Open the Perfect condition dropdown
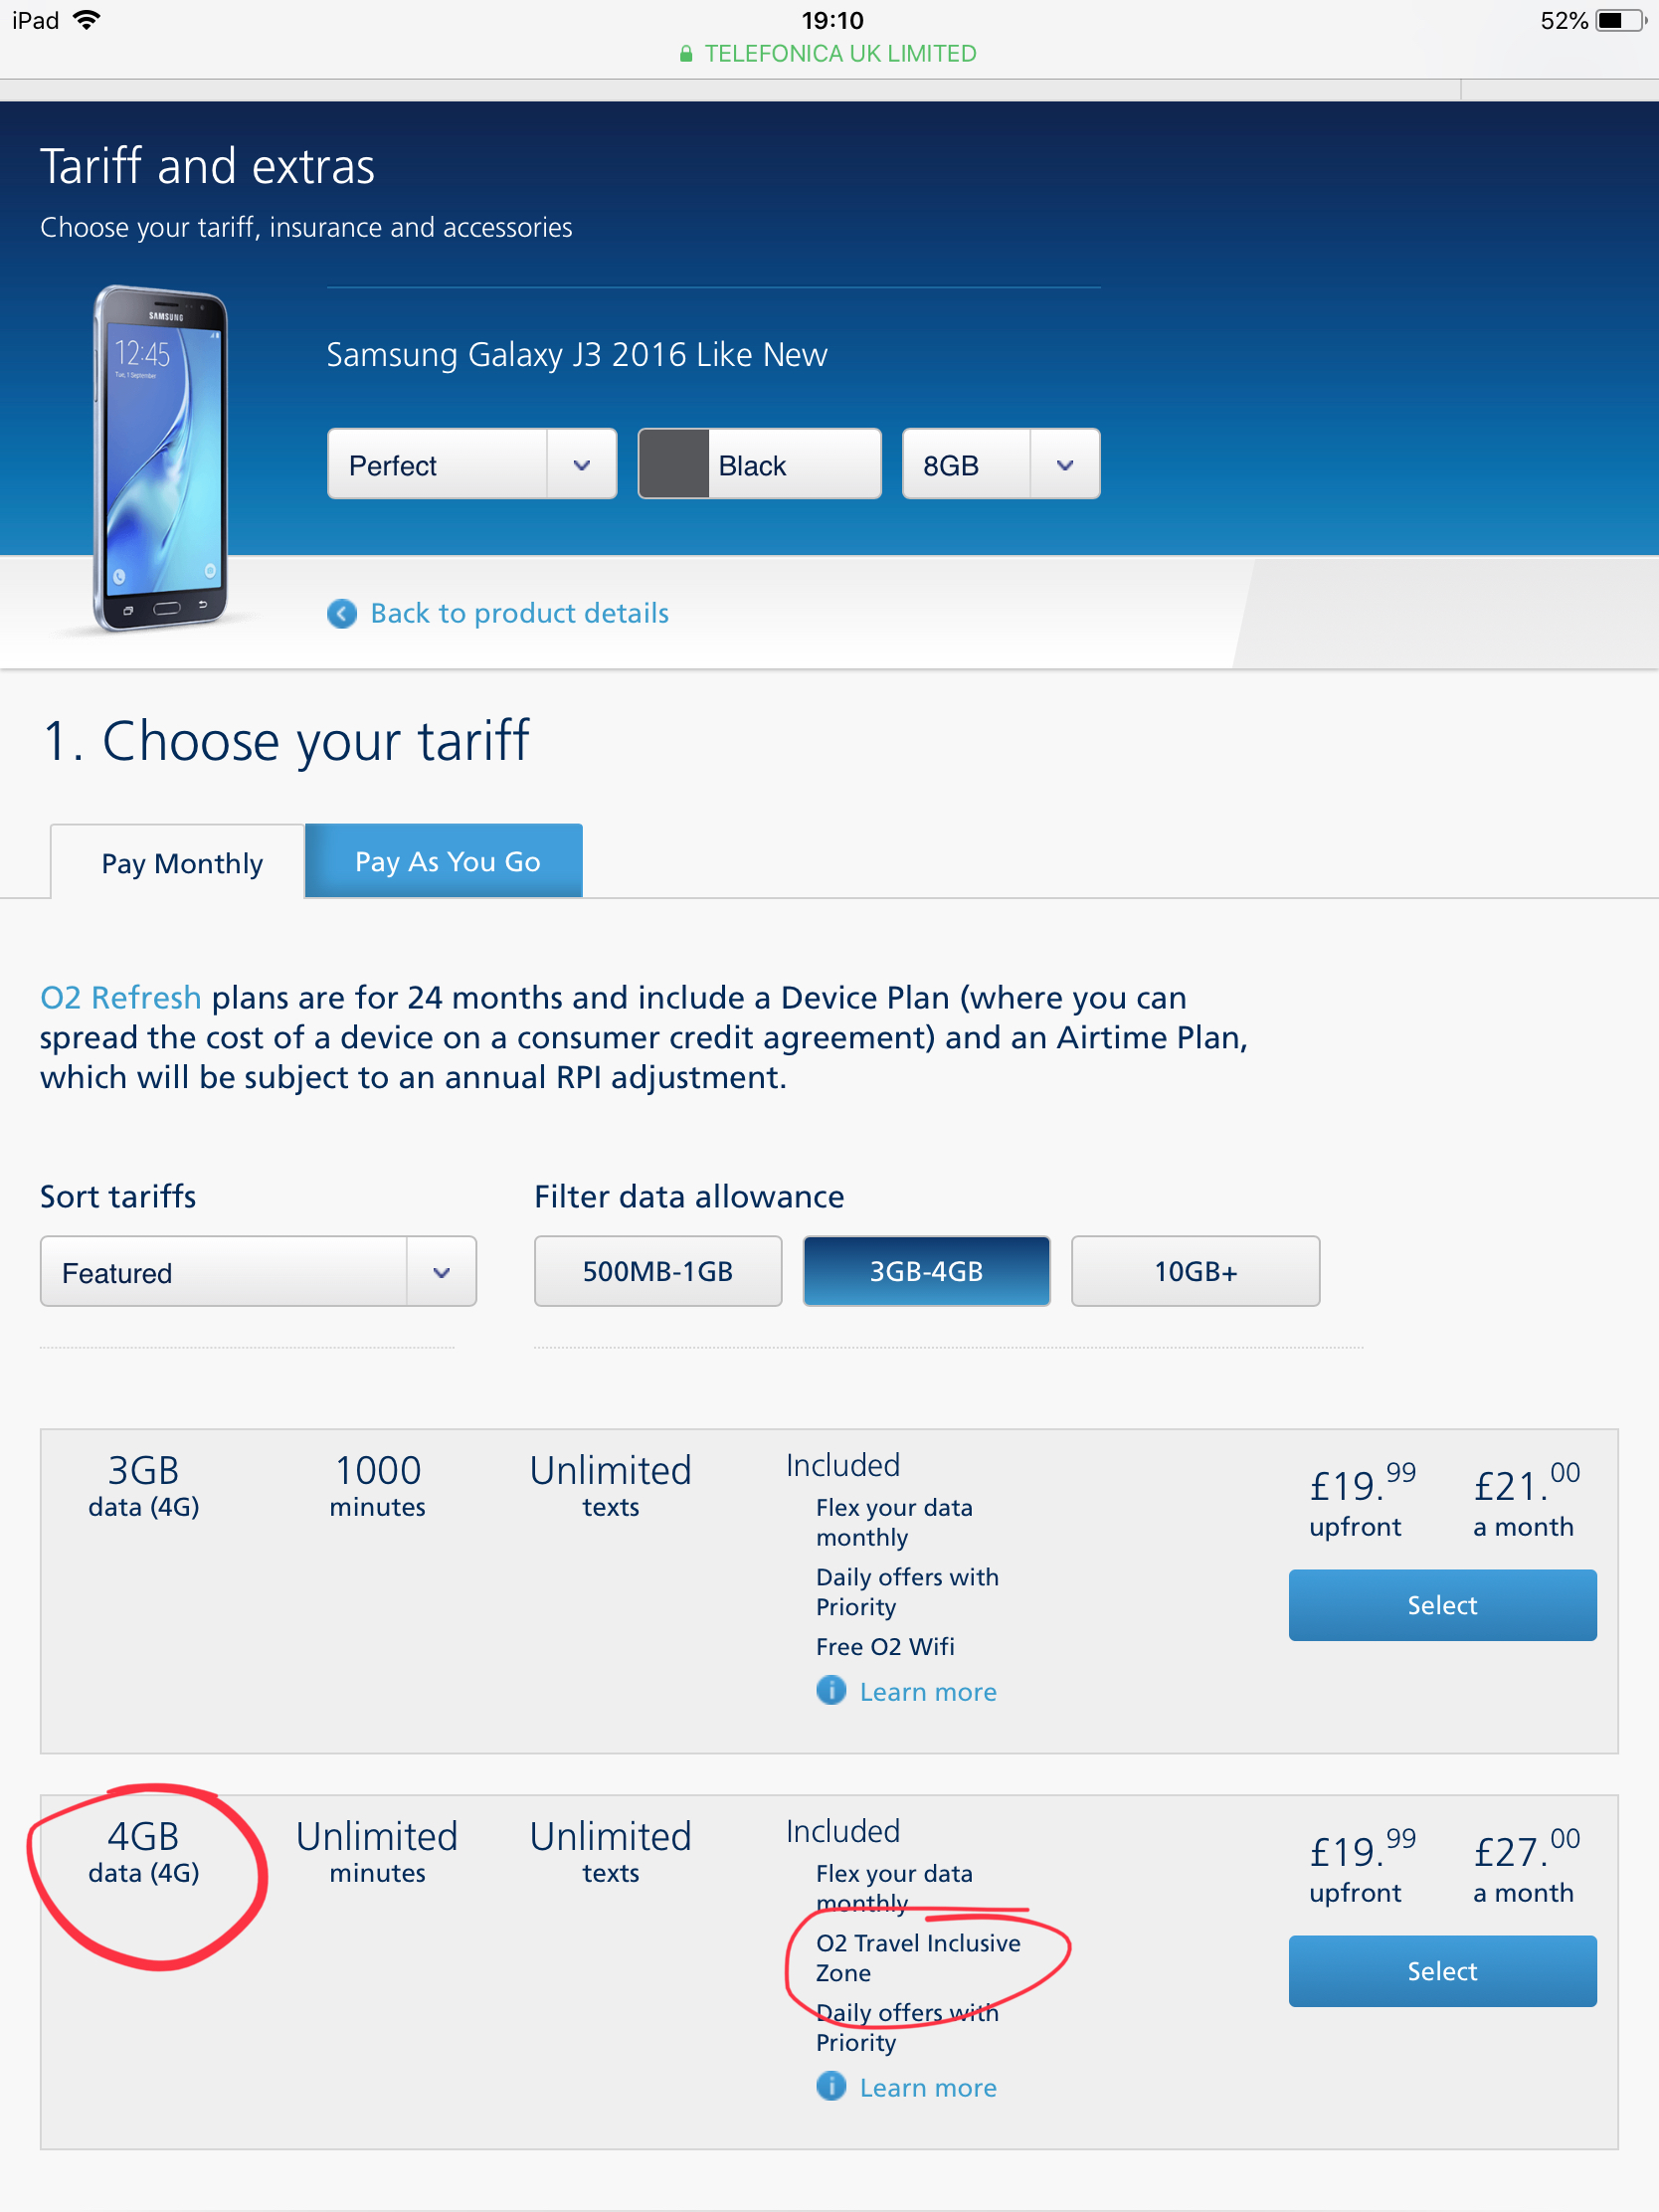Screen dimensions: 1659x2212 (x=471, y=464)
